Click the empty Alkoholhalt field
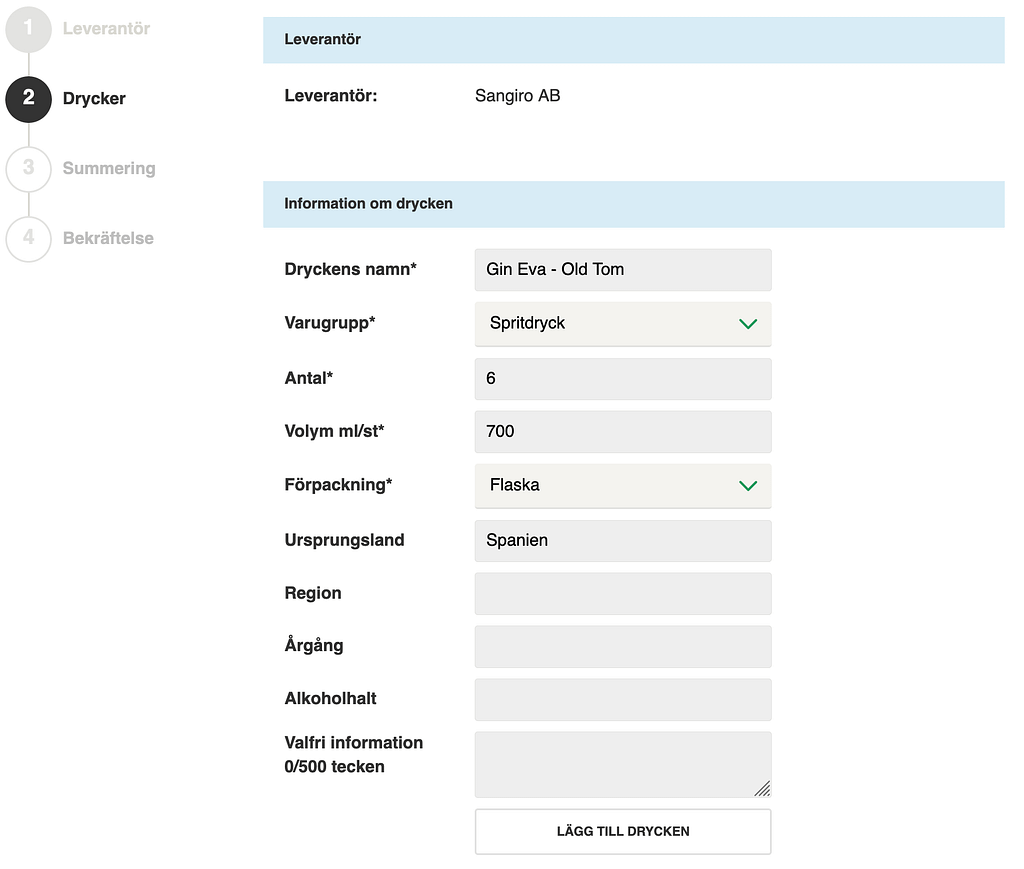 pos(622,699)
